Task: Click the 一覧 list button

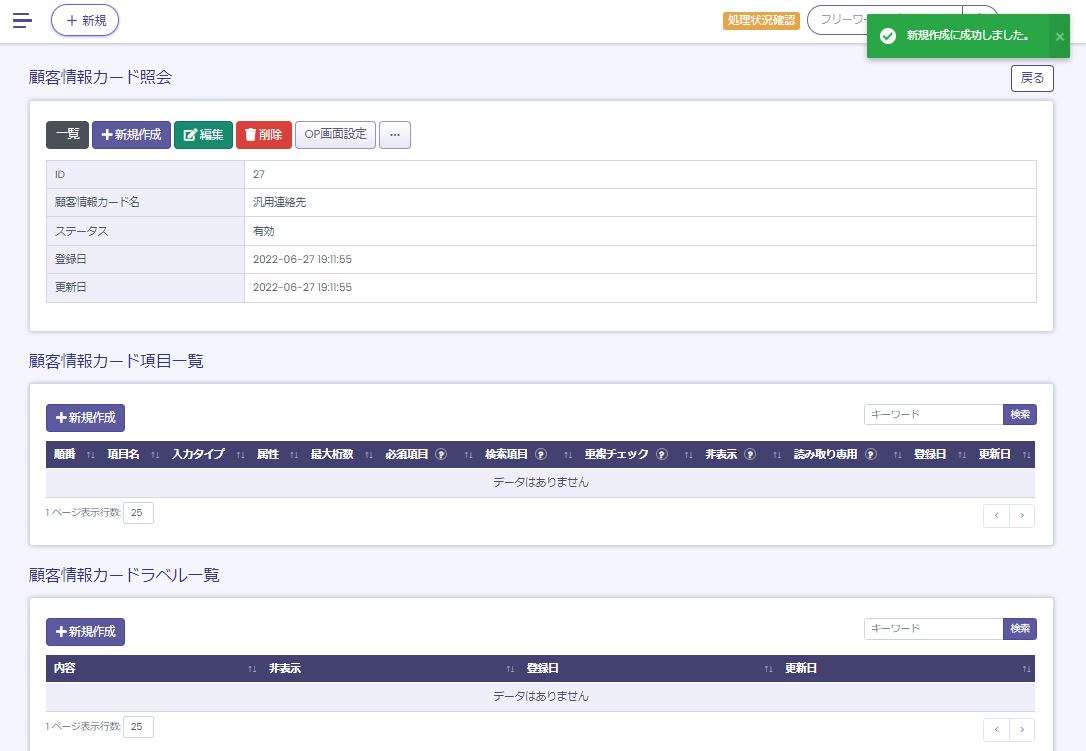Action: coord(67,135)
